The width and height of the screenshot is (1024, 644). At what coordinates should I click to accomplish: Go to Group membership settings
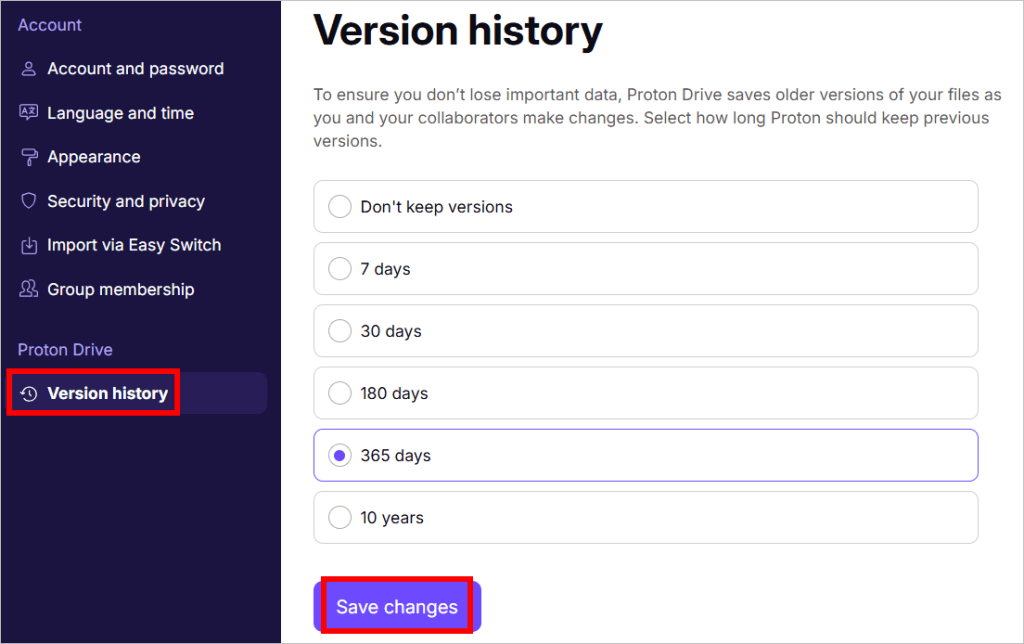tap(120, 289)
